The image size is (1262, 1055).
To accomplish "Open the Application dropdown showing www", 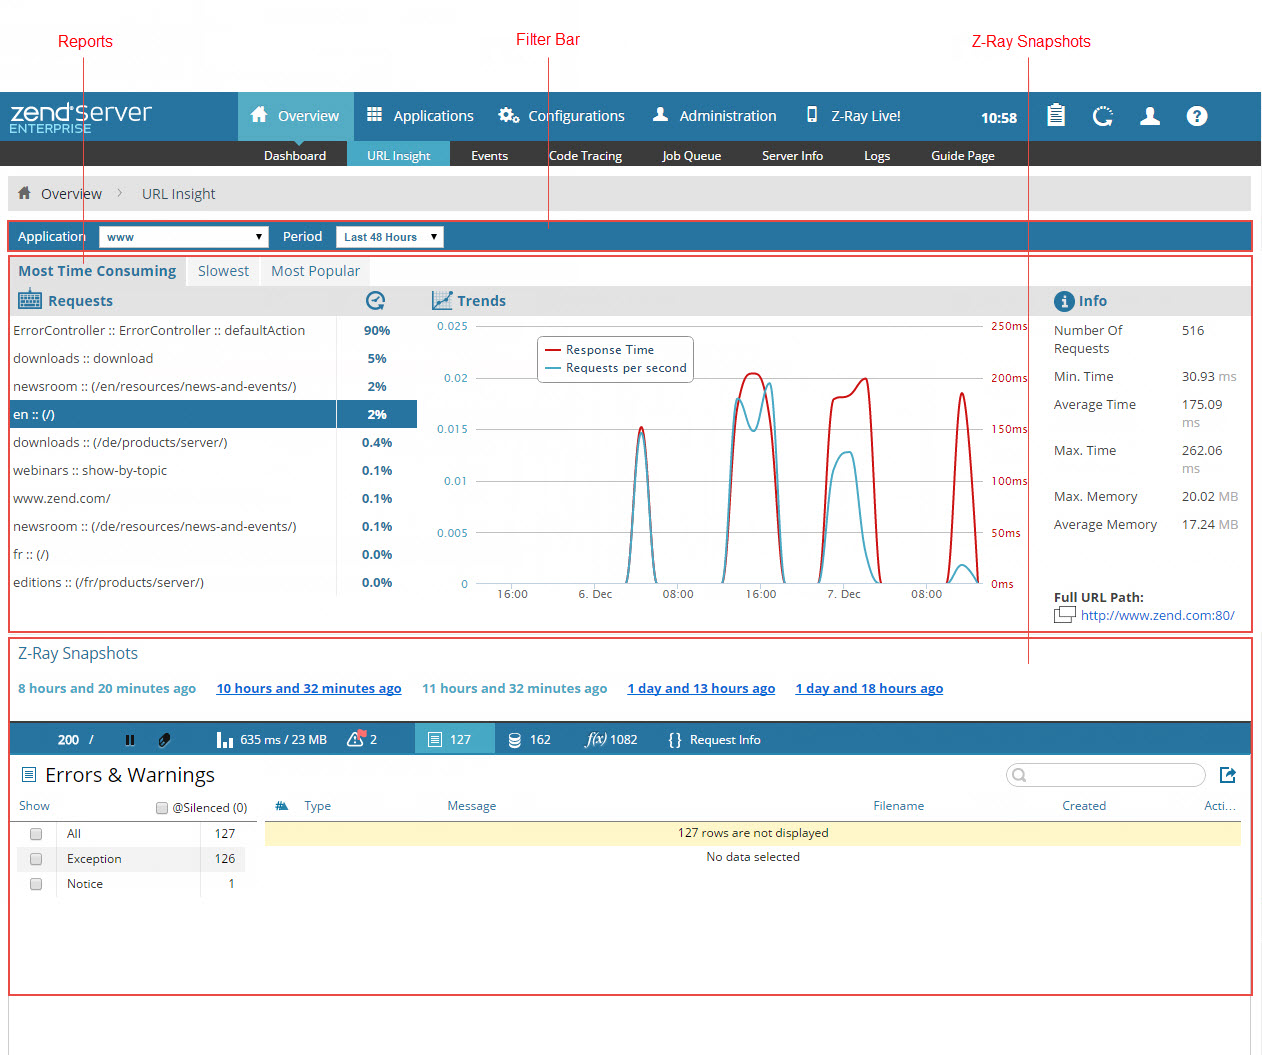I will click(183, 237).
